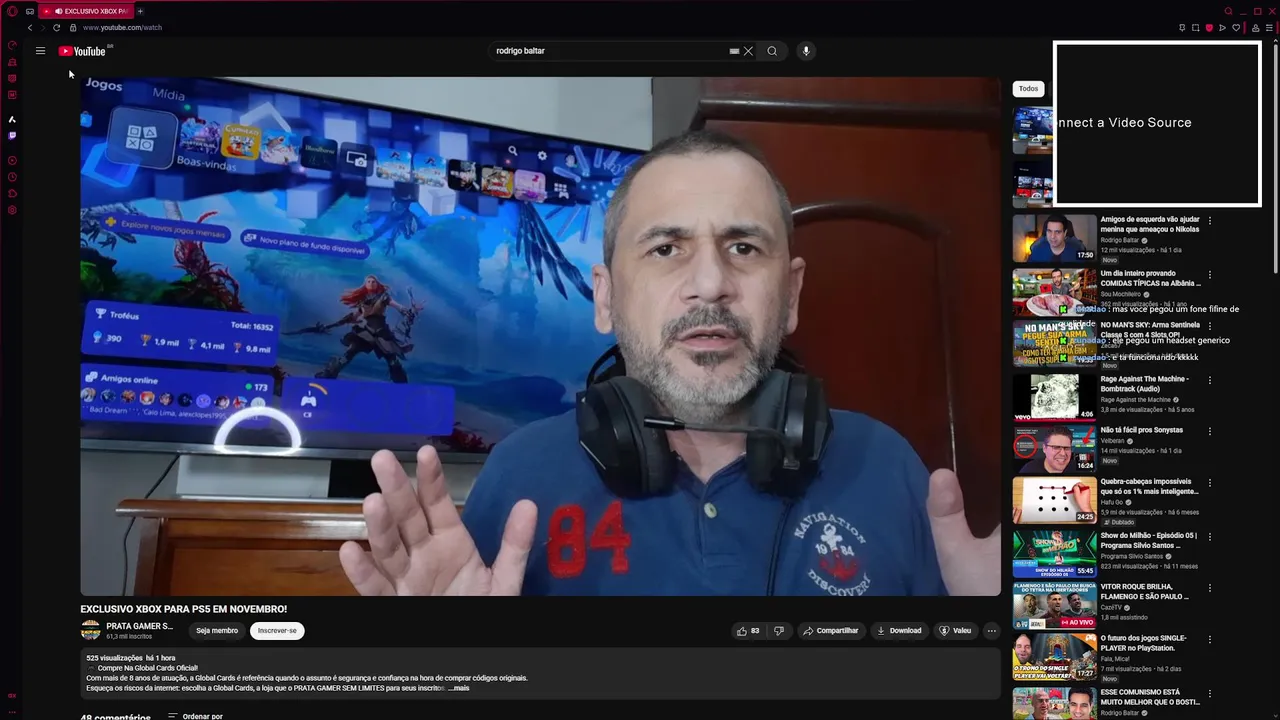The image size is (1280, 720).
Task: Click the video title EXCLUSIVO XBOX PARA PS5
Action: click(x=184, y=609)
